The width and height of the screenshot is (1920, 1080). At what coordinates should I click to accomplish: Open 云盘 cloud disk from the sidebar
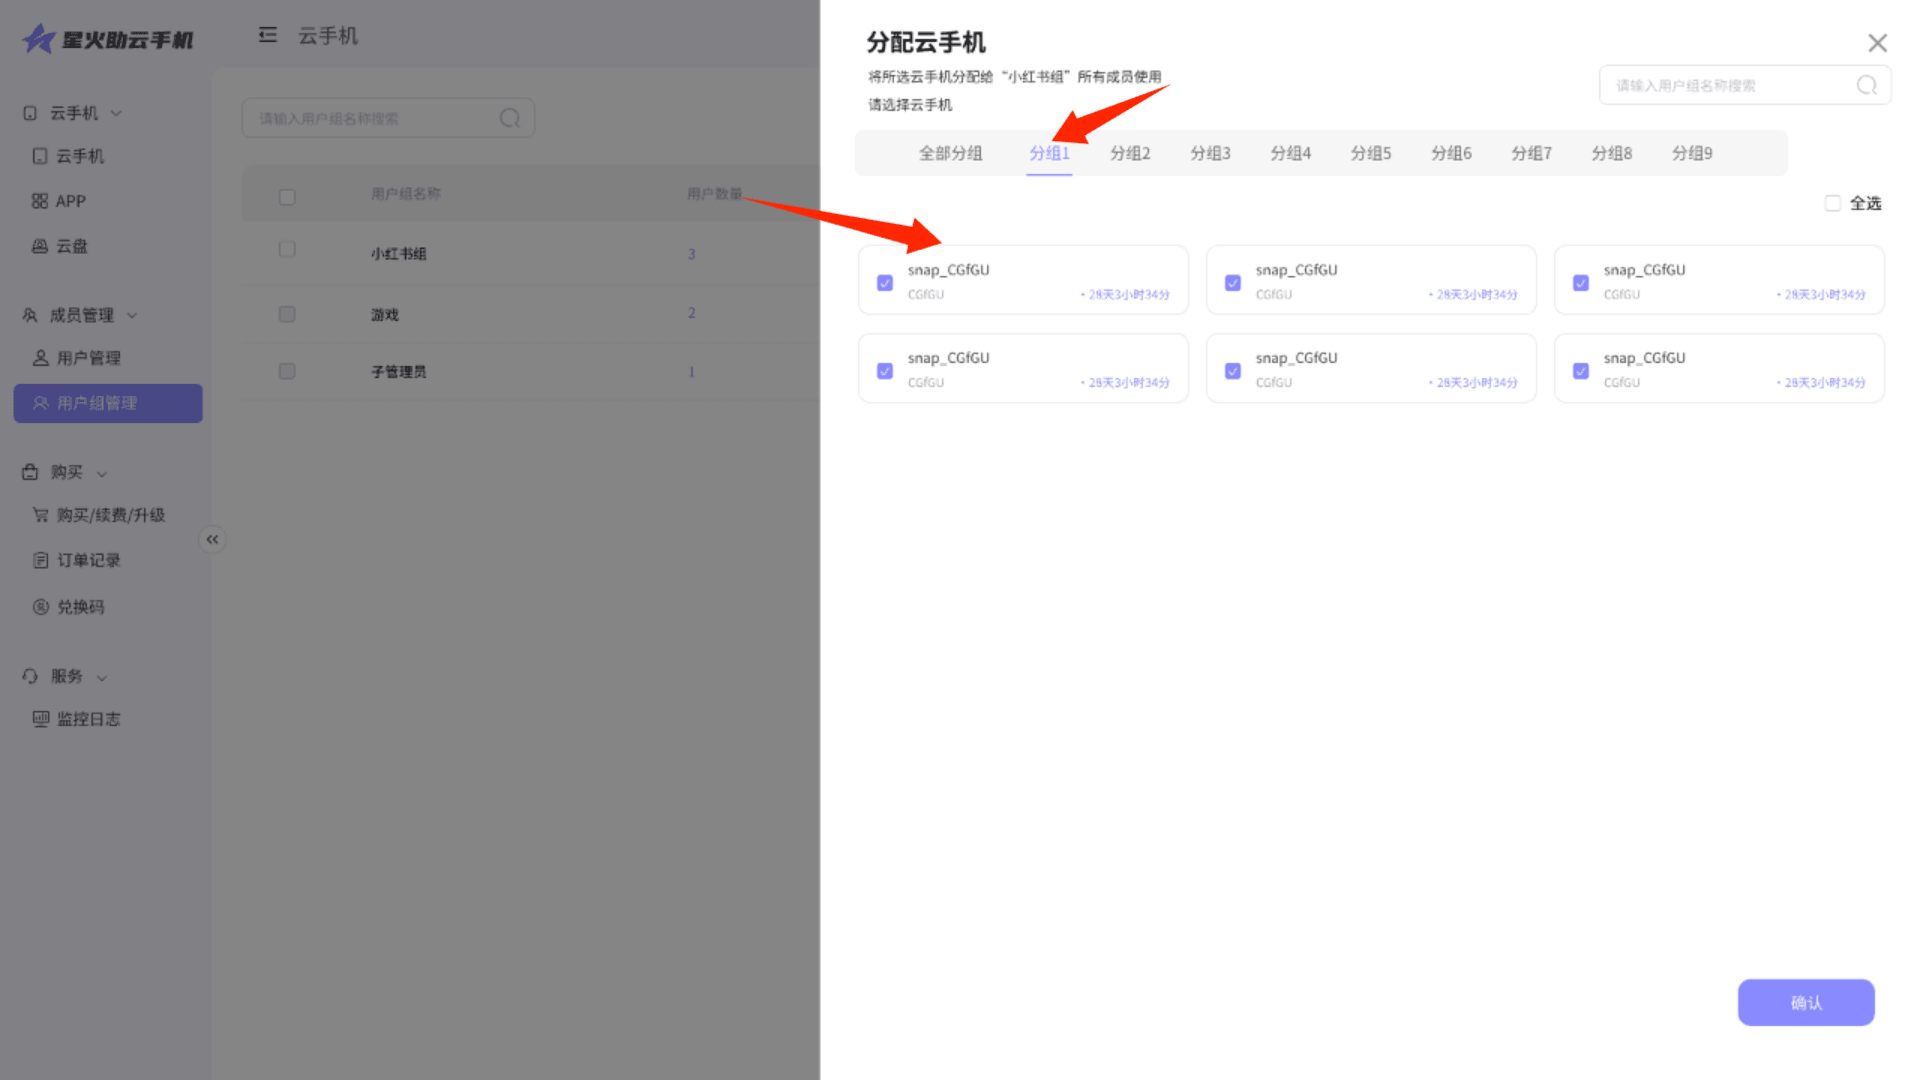pos(70,246)
